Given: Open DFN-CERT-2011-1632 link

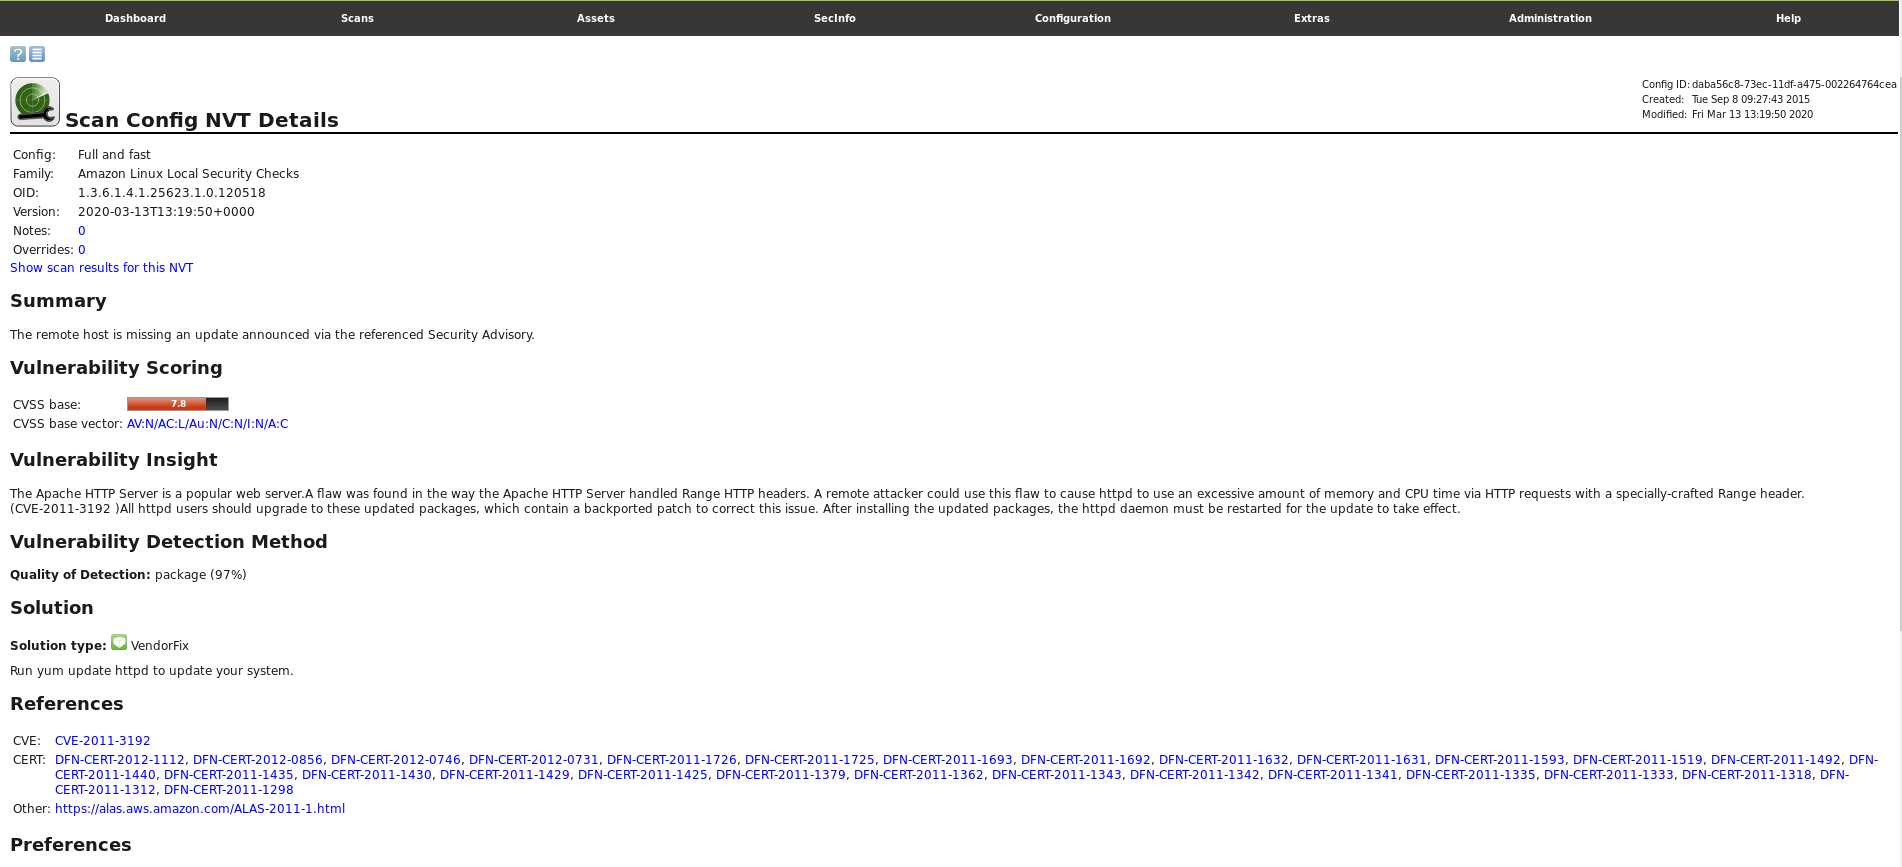Looking at the screenshot, I should click(1224, 760).
